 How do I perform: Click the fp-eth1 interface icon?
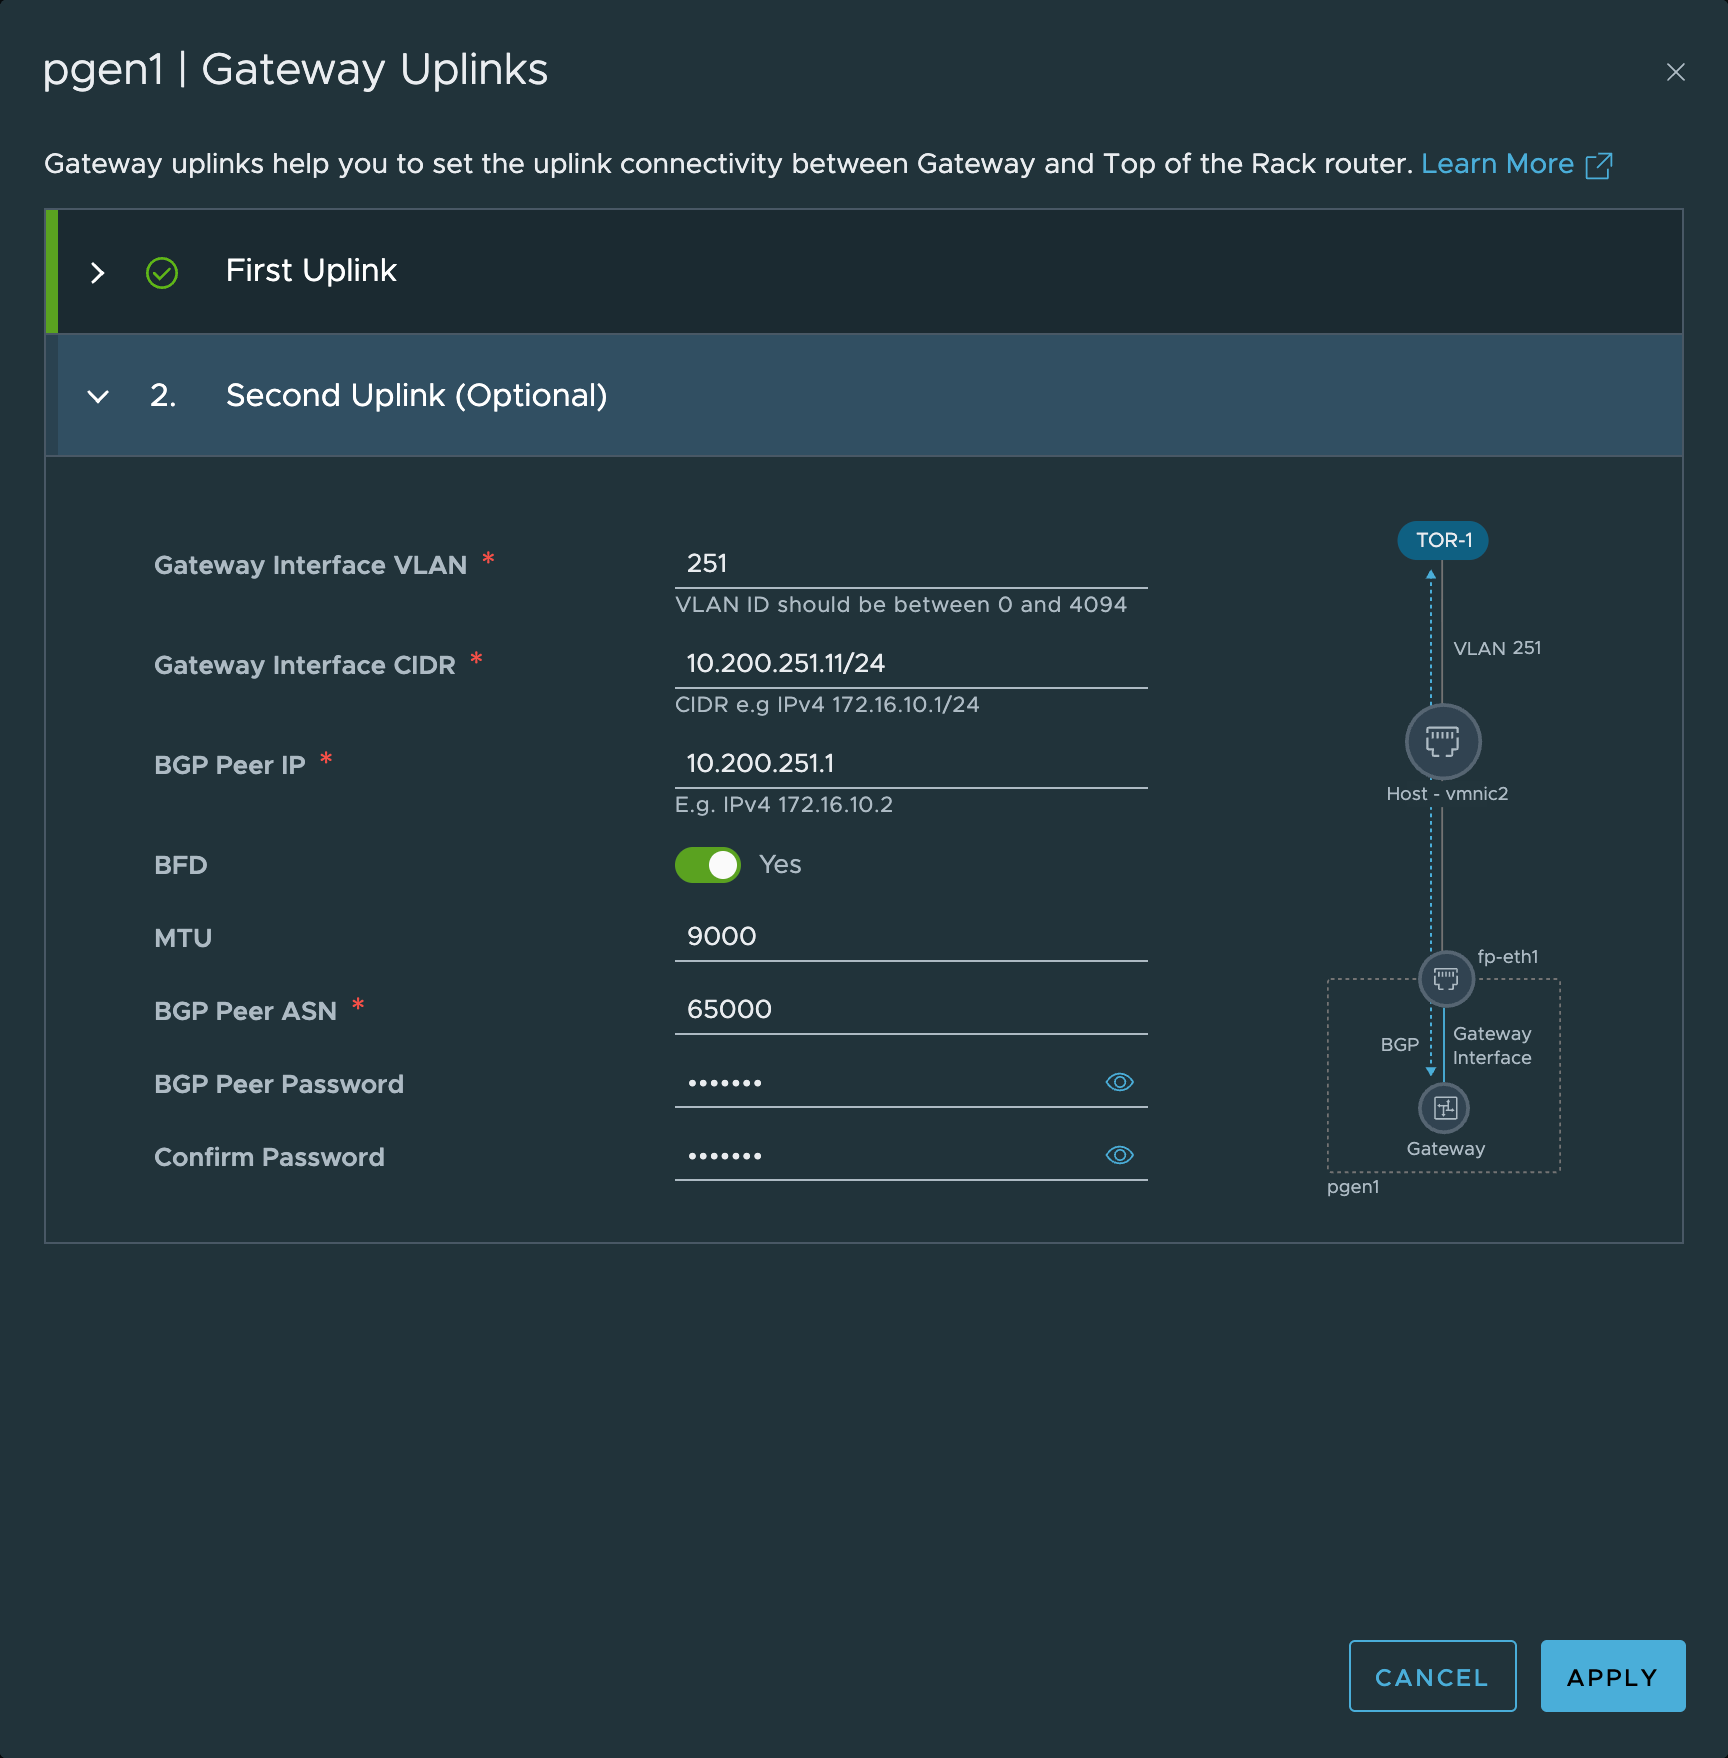click(1446, 978)
